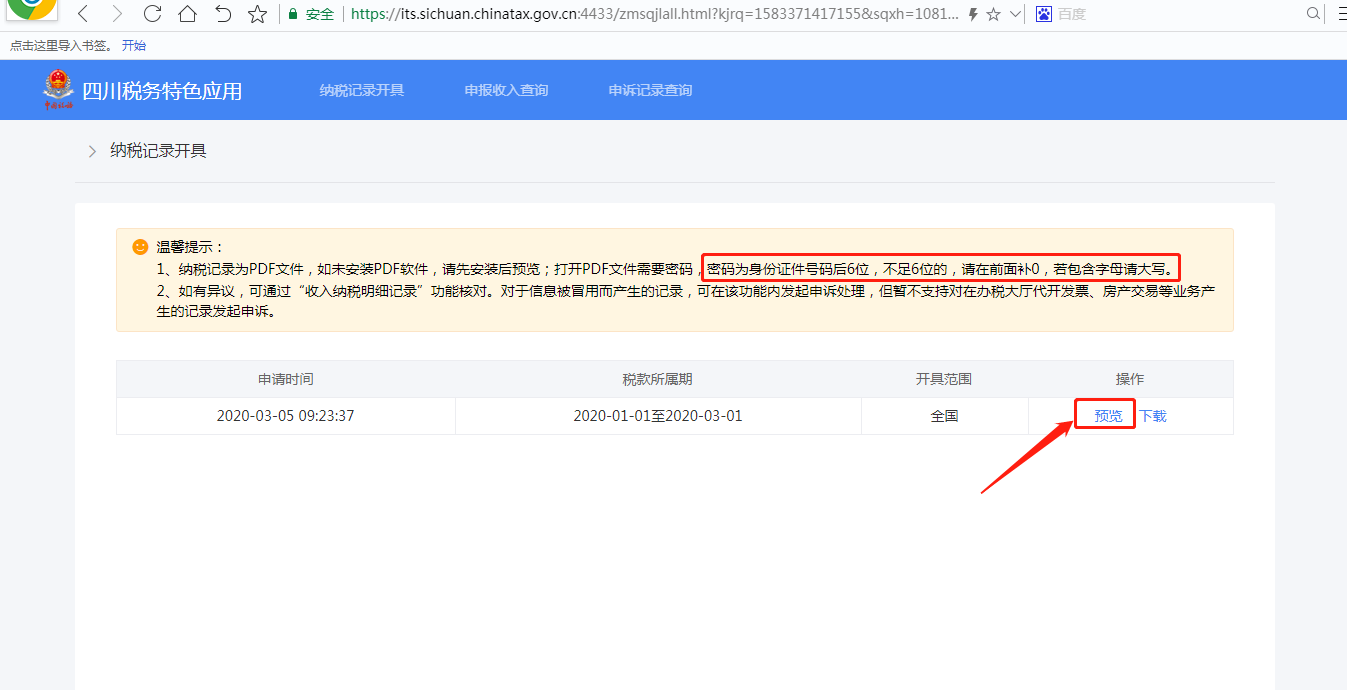Click the magnifier search icon
The width and height of the screenshot is (1347, 690).
tap(1313, 14)
